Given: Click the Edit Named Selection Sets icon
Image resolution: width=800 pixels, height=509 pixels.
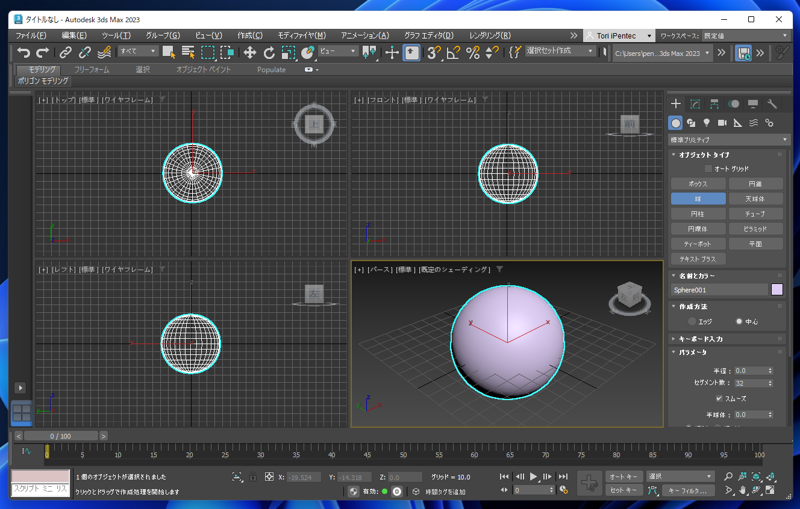Looking at the screenshot, I should coord(515,52).
